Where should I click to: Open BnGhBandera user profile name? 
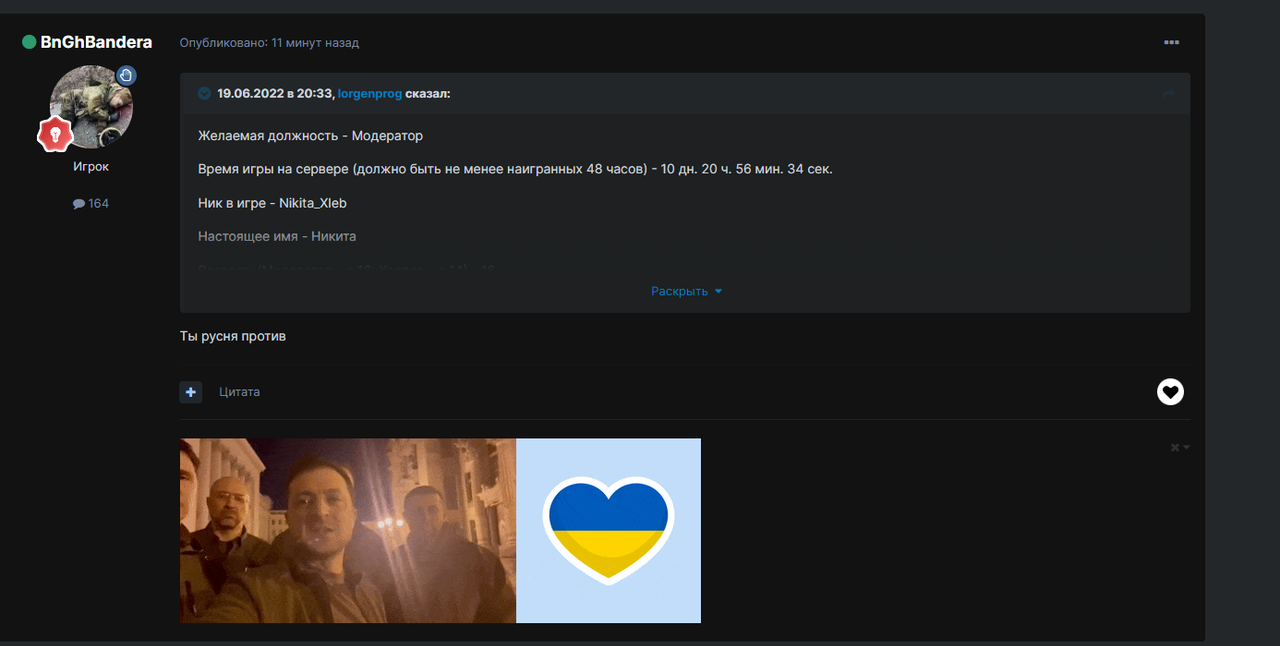pyautogui.click(x=96, y=42)
